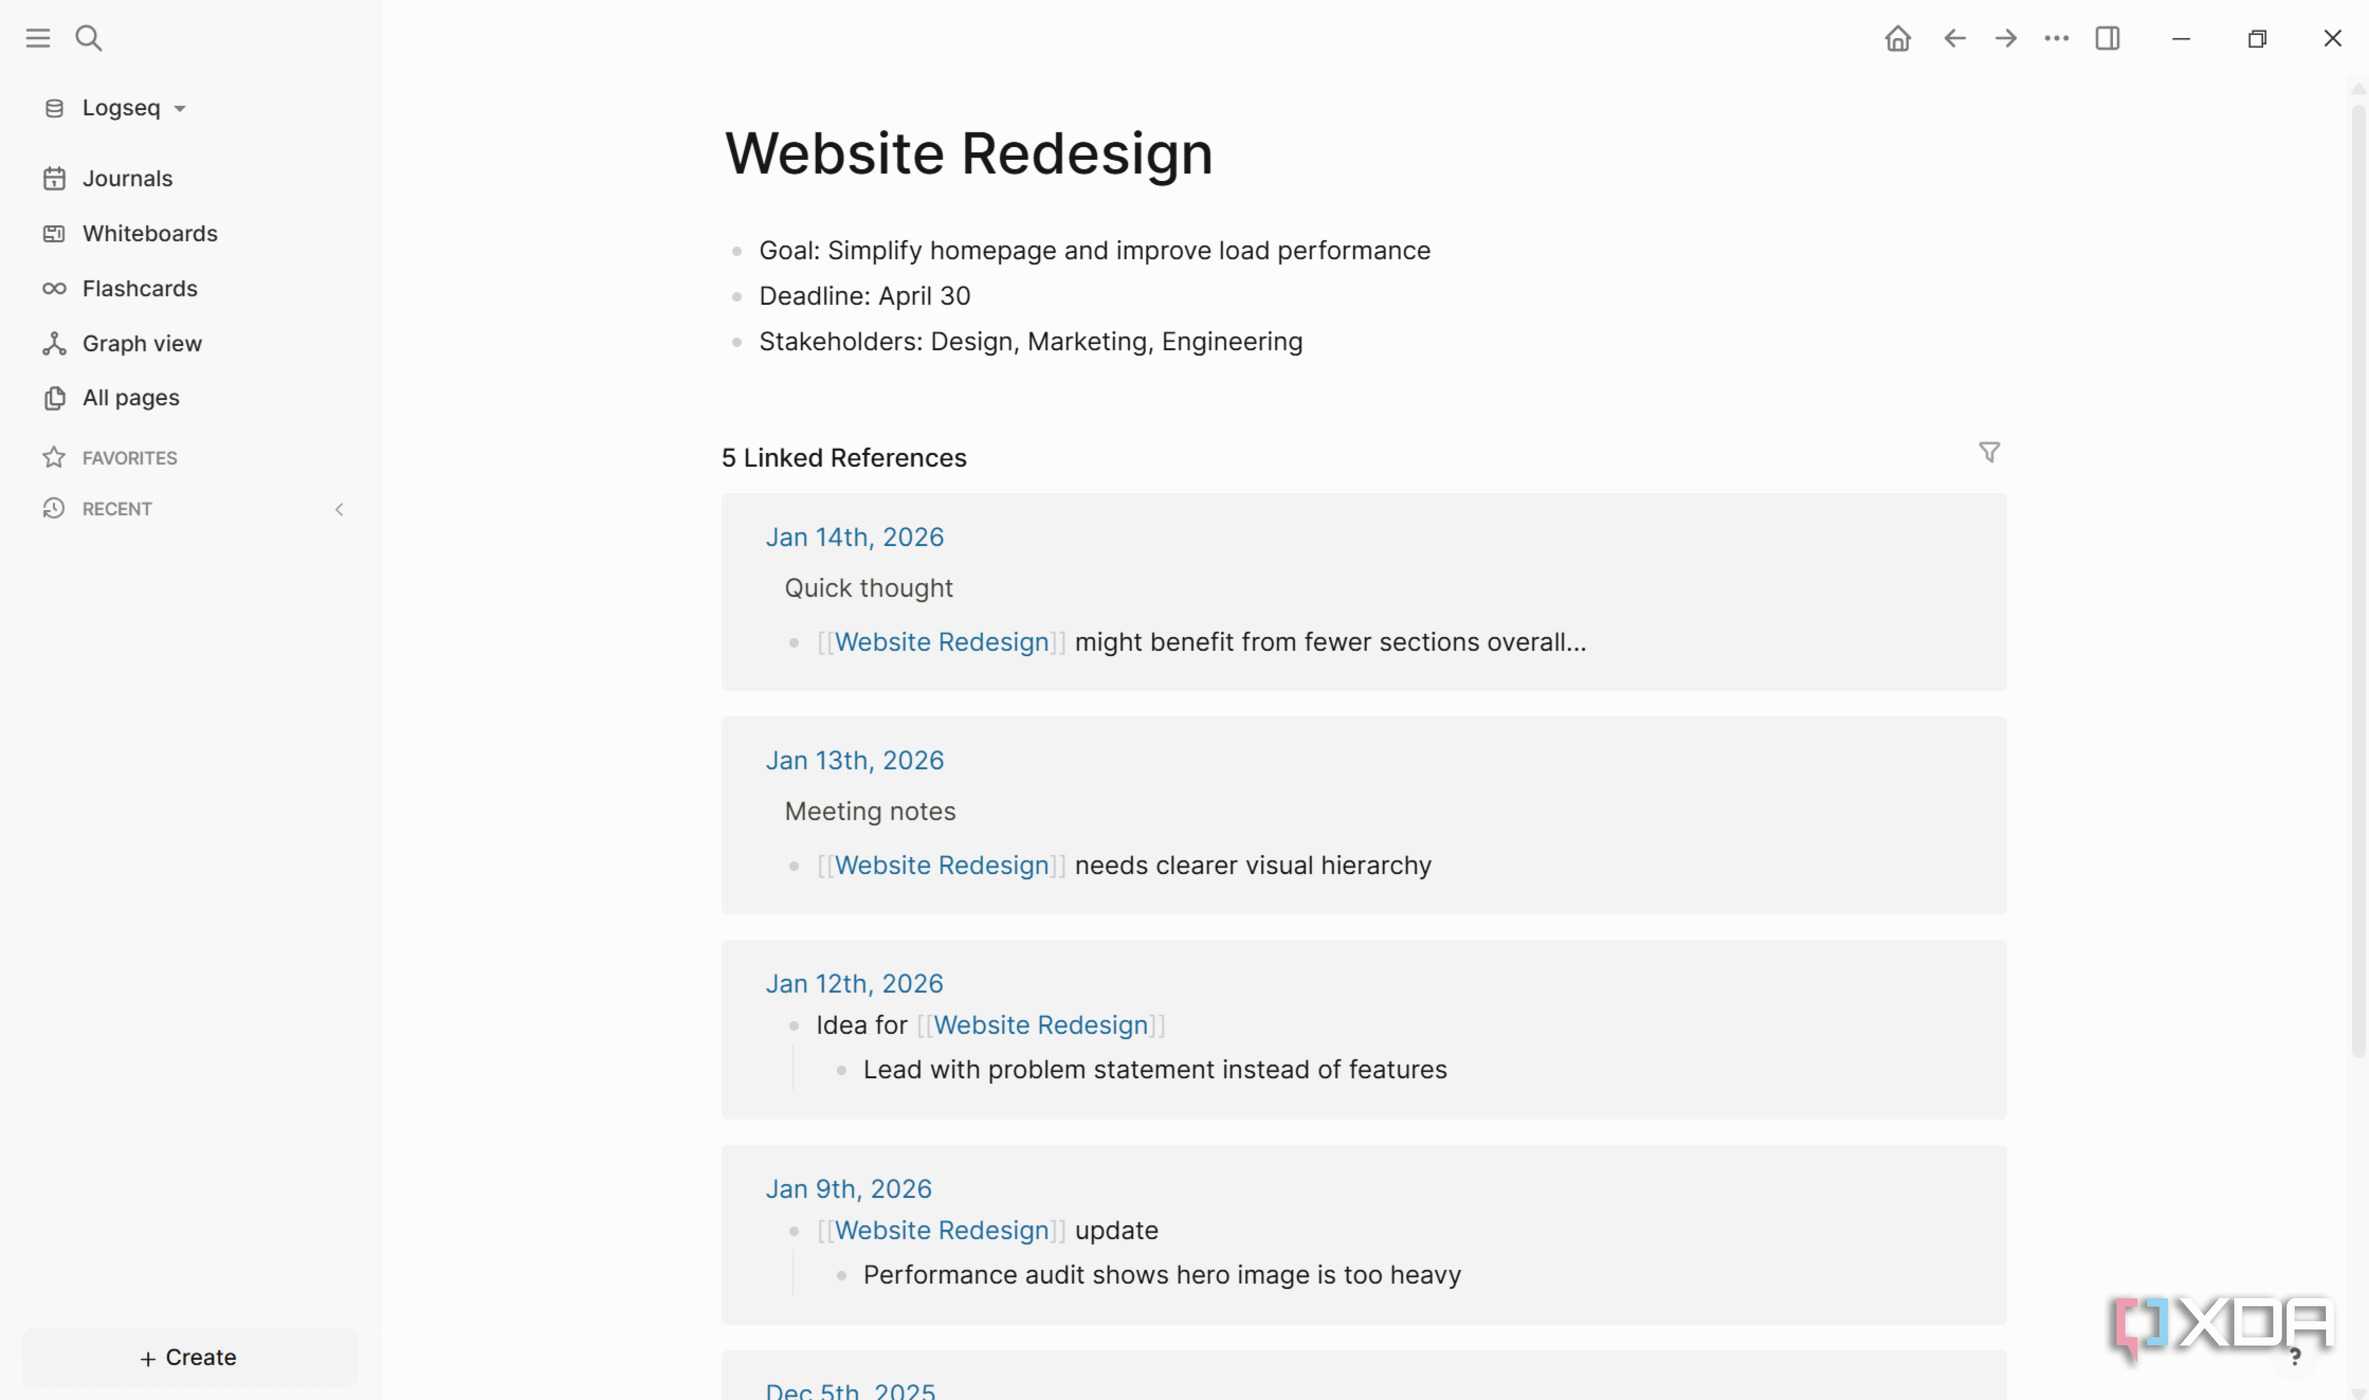Open the three-dots more menu
This screenshot has width=2369, height=1400.
(2056, 38)
